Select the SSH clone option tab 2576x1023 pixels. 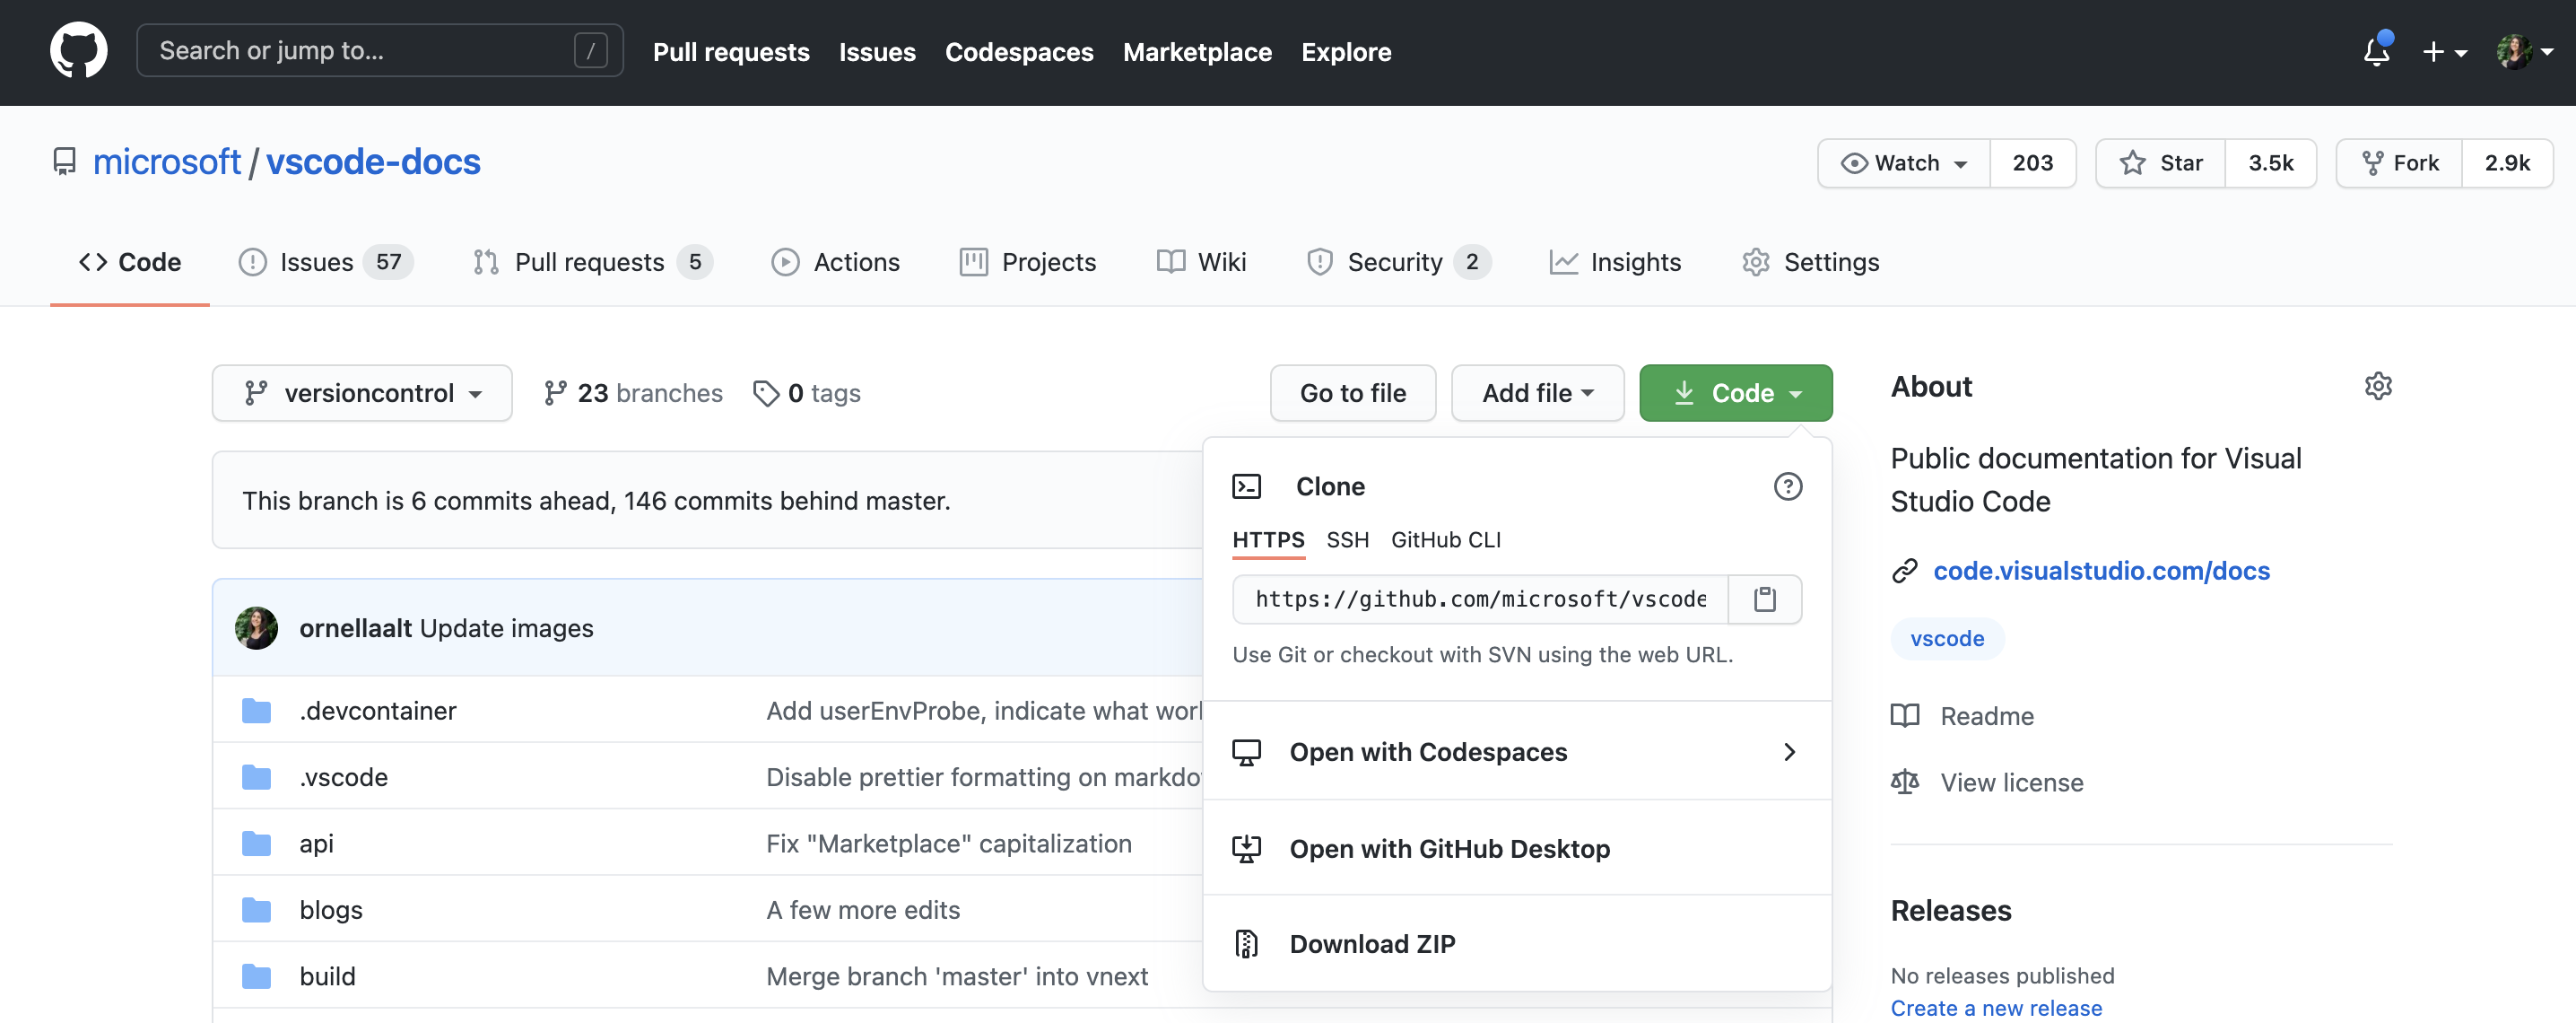[1345, 539]
